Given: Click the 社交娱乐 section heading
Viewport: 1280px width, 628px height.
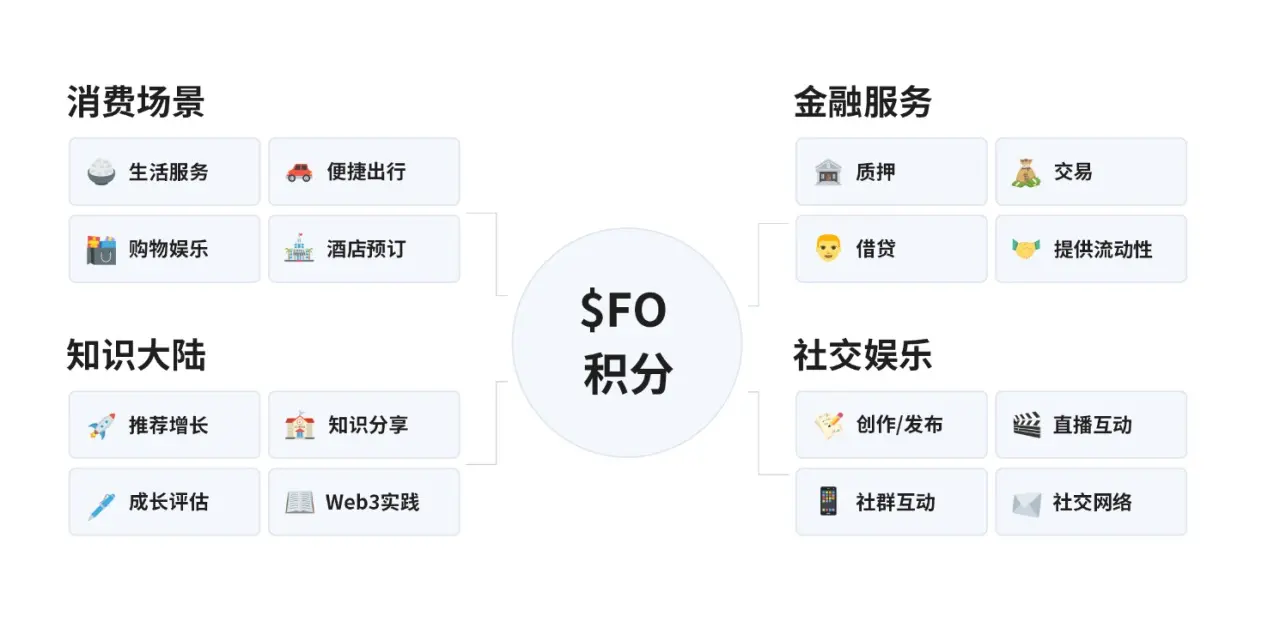Looking at the screenshot, I should 863,356.
